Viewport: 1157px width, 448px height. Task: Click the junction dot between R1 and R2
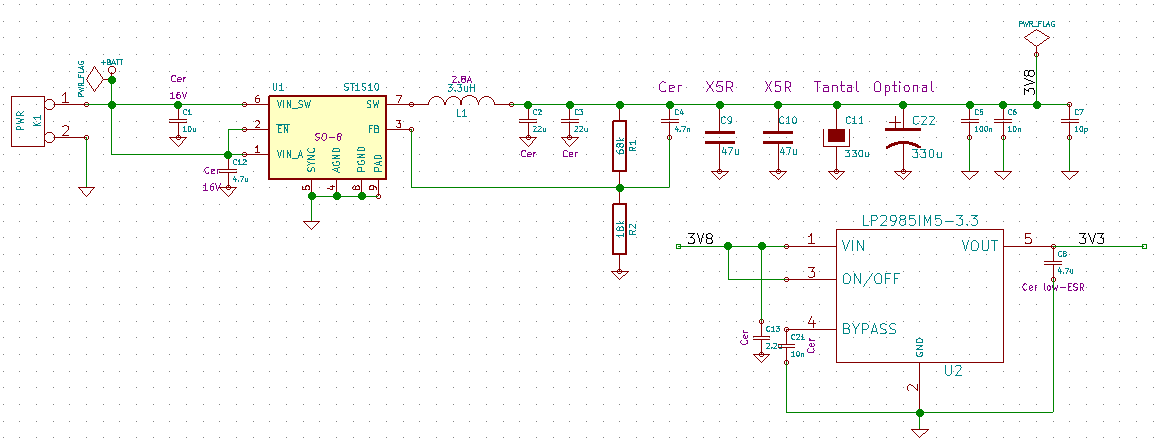(x=620, y=187)
